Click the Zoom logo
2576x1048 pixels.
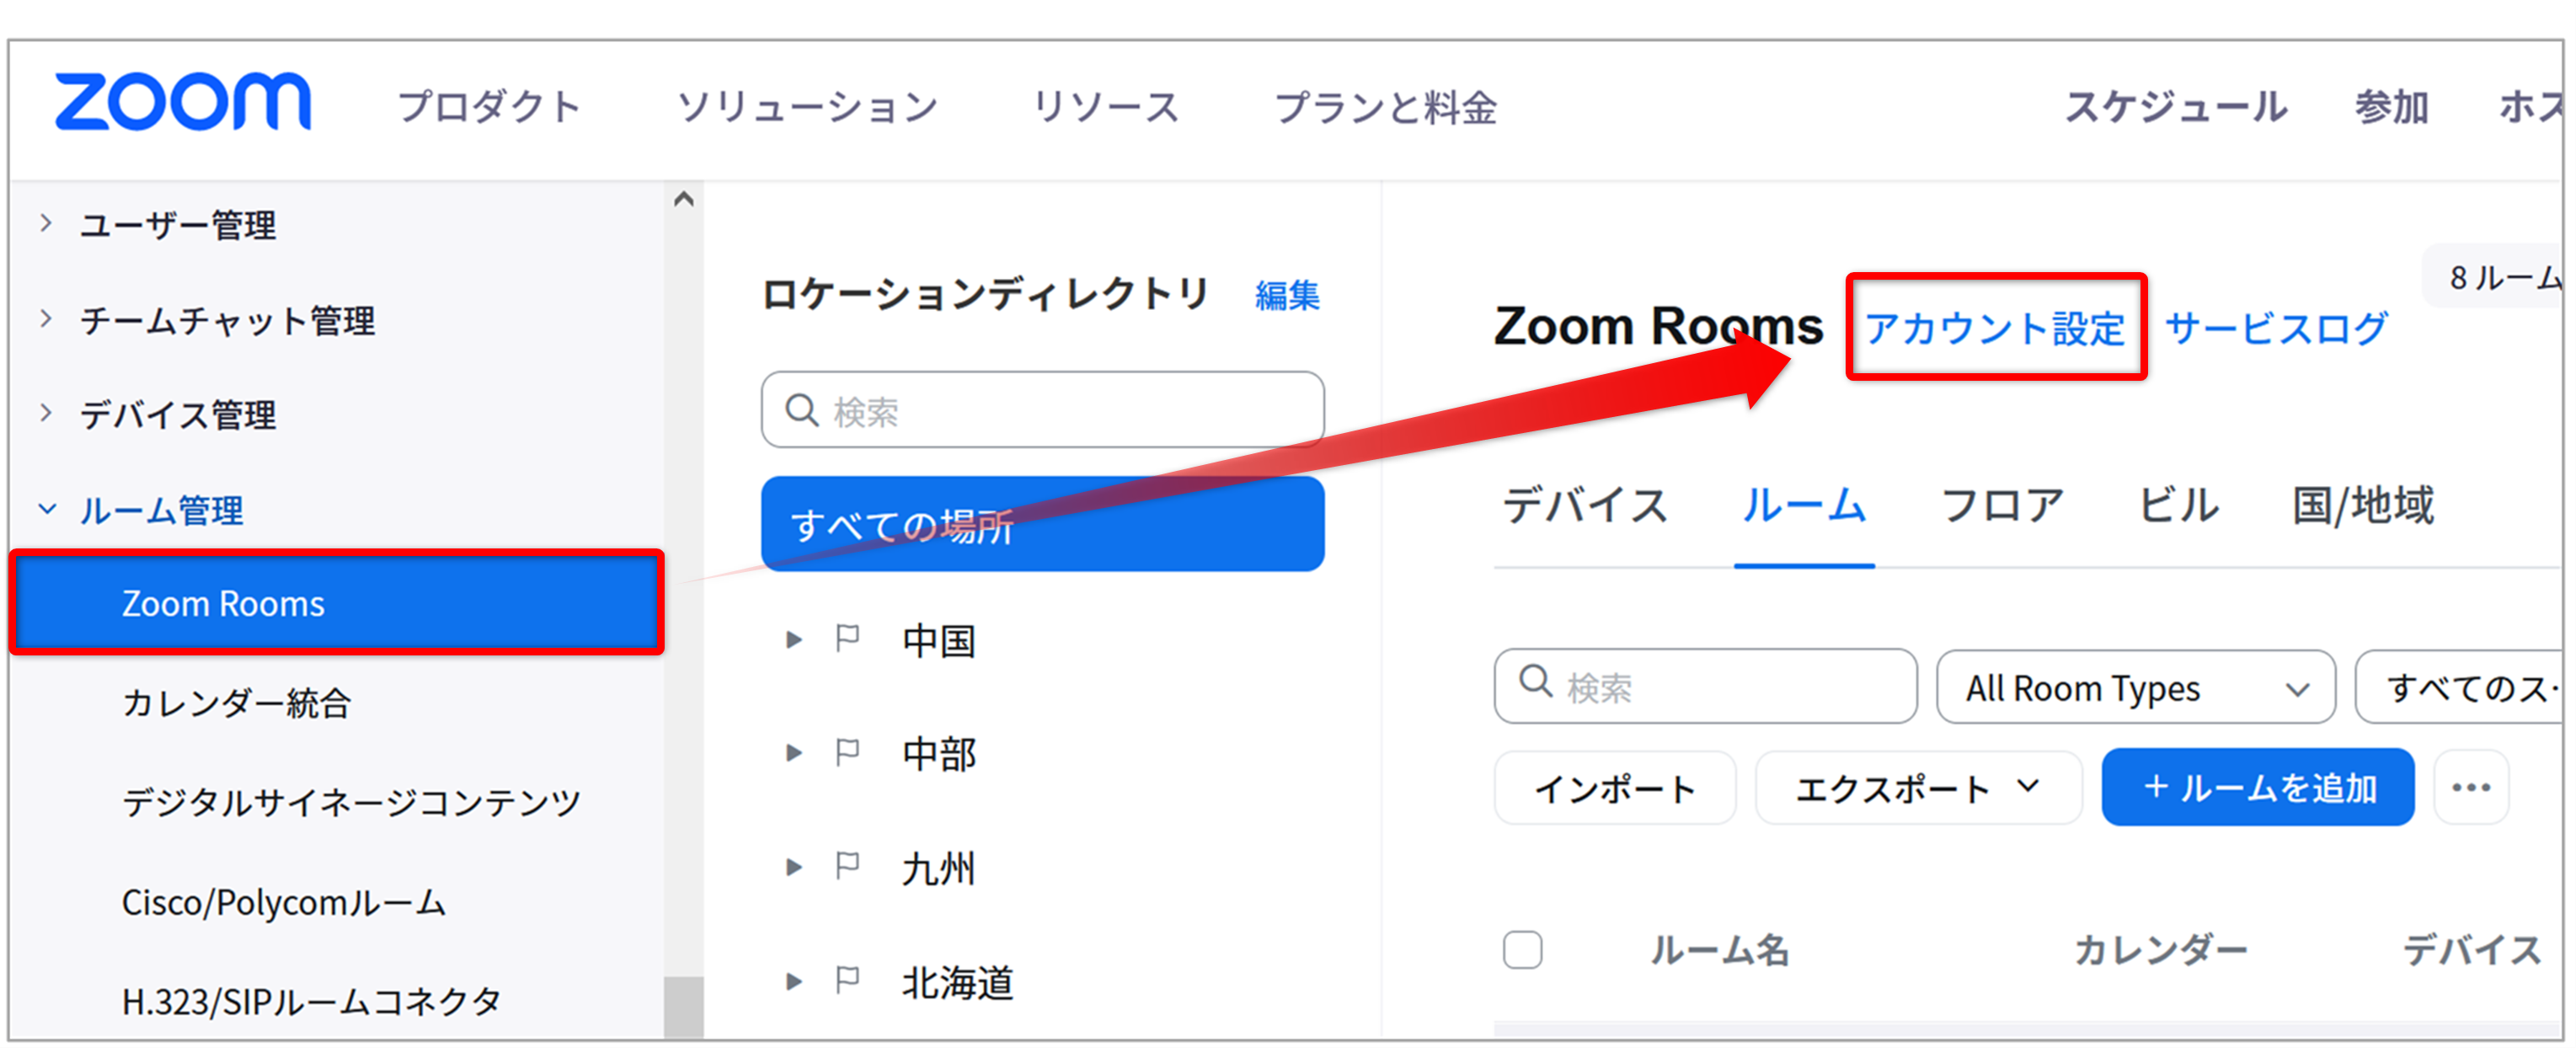click(x=183, y=102)
